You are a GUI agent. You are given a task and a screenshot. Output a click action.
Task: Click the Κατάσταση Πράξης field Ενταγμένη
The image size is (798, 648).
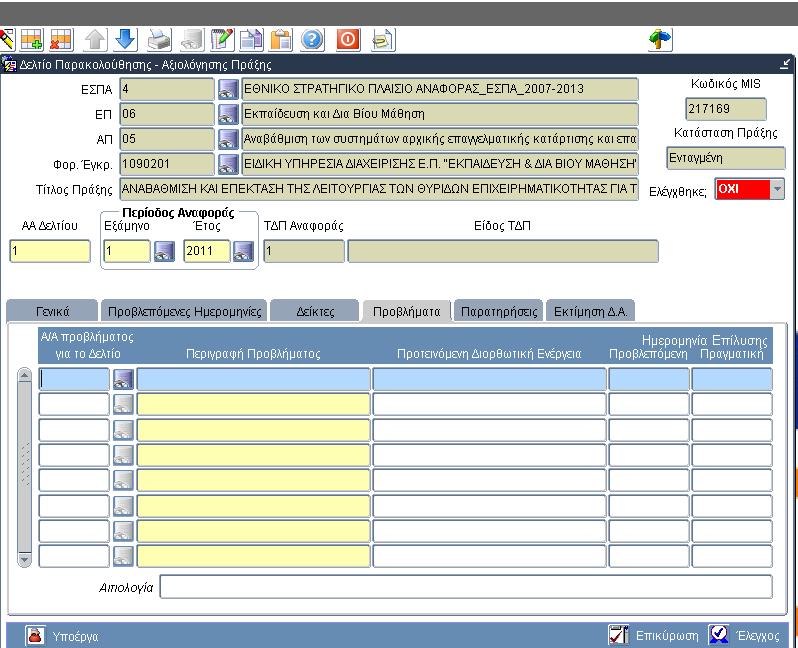pyautogui.click(x=726, y=158)
